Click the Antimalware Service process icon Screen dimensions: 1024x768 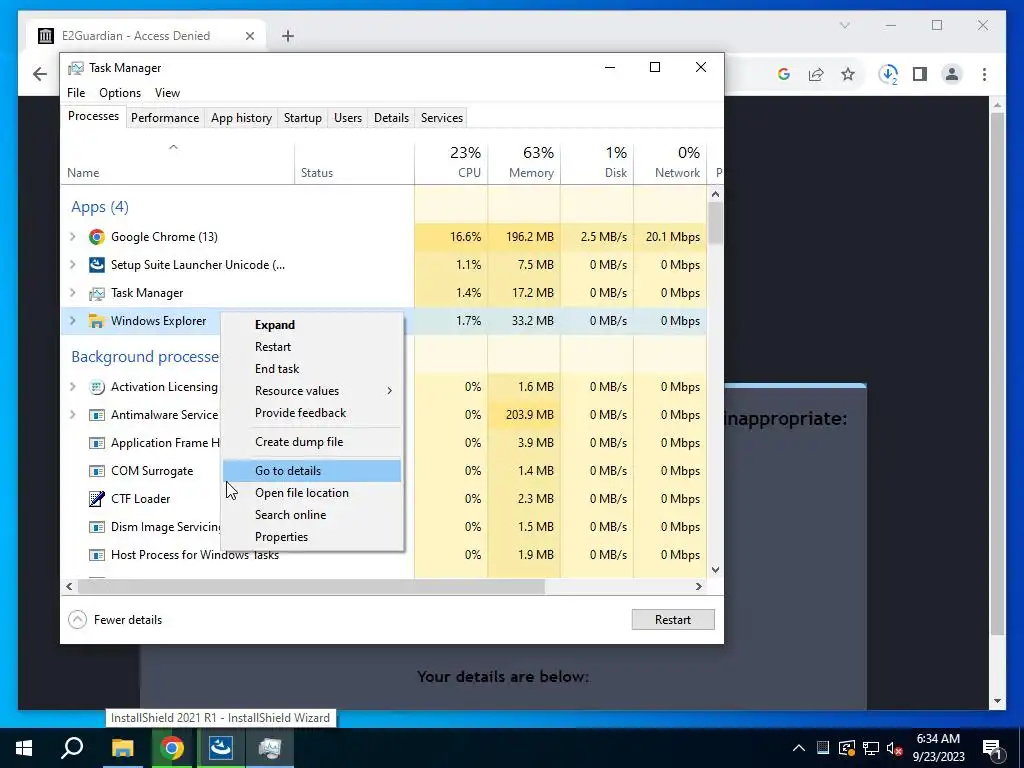click(97, 415)
